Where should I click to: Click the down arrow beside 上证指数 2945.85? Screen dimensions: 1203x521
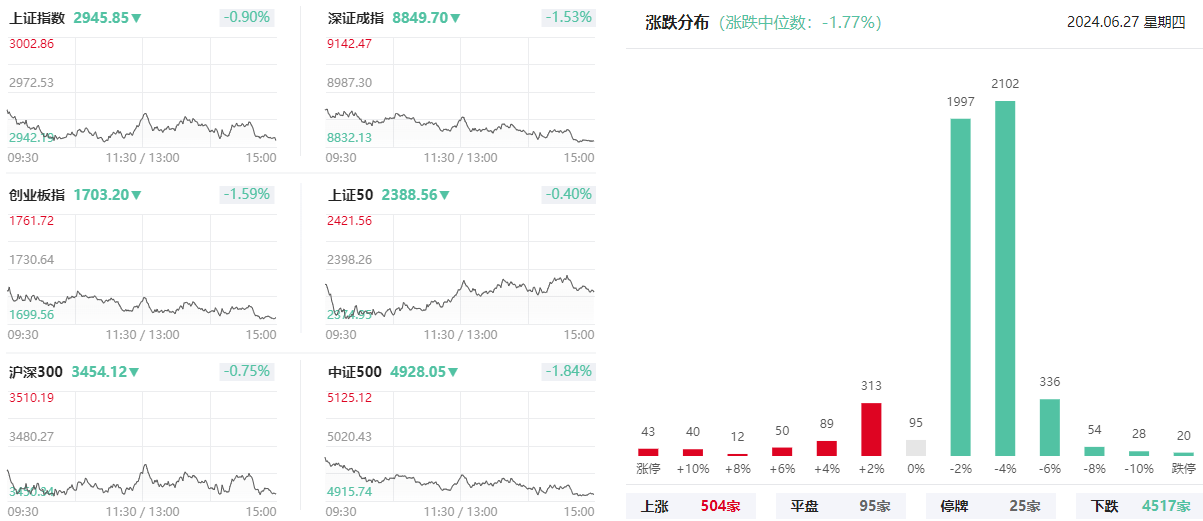[137, 18]
